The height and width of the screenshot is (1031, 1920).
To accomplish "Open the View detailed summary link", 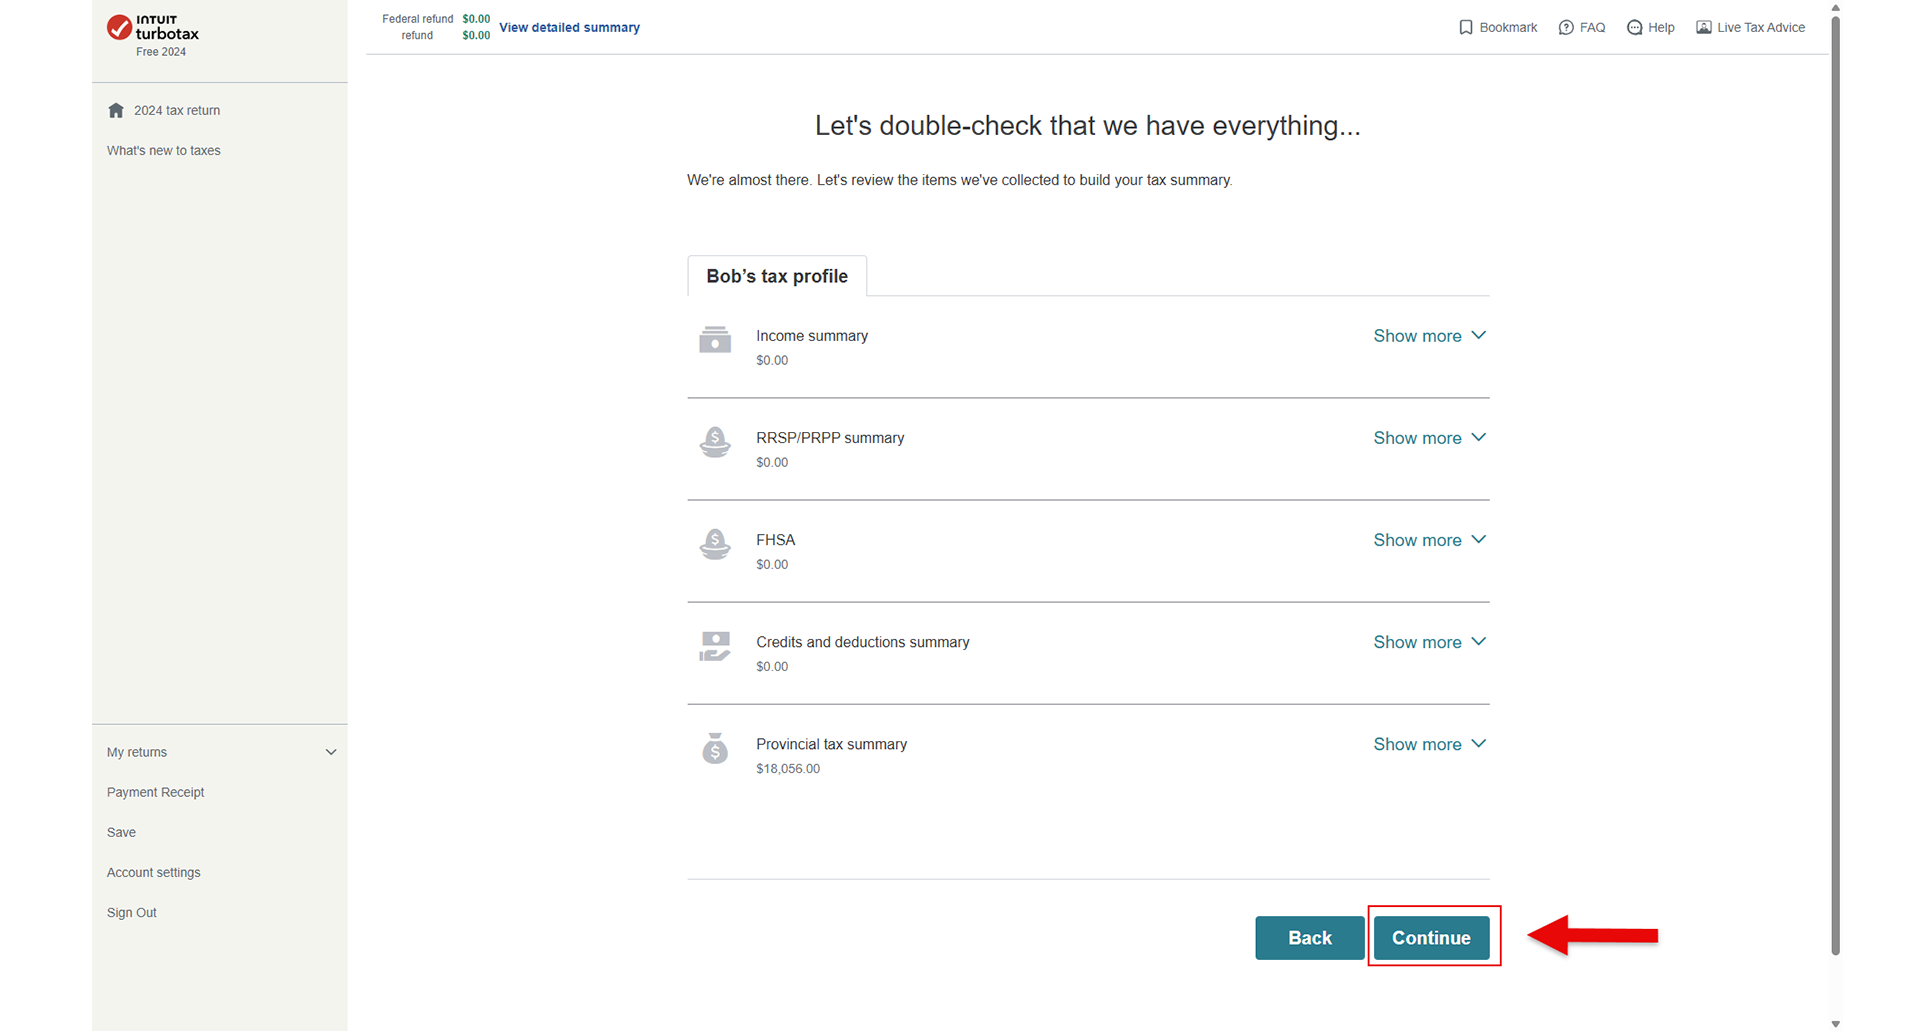I will coord(569,27).
